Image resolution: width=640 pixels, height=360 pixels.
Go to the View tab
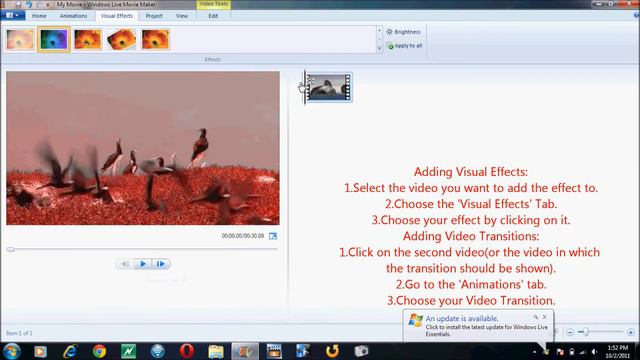point(182,16)
